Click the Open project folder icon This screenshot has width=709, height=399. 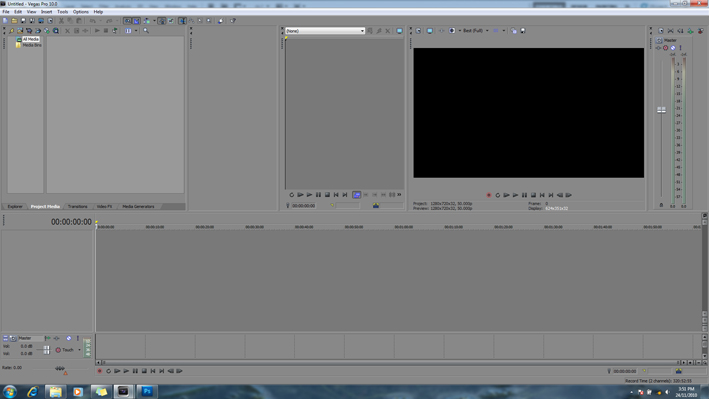(x=14, y=21)
